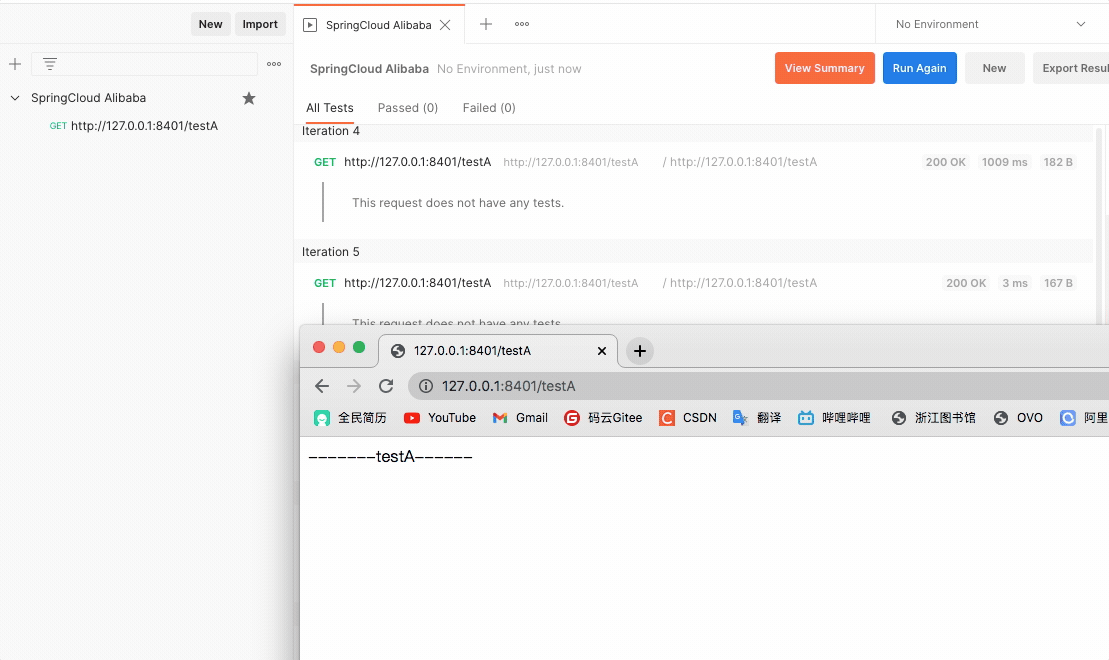
Task: Select the browser tab titled 127.0.0.1:8401/testA
Action: (498, 351)
